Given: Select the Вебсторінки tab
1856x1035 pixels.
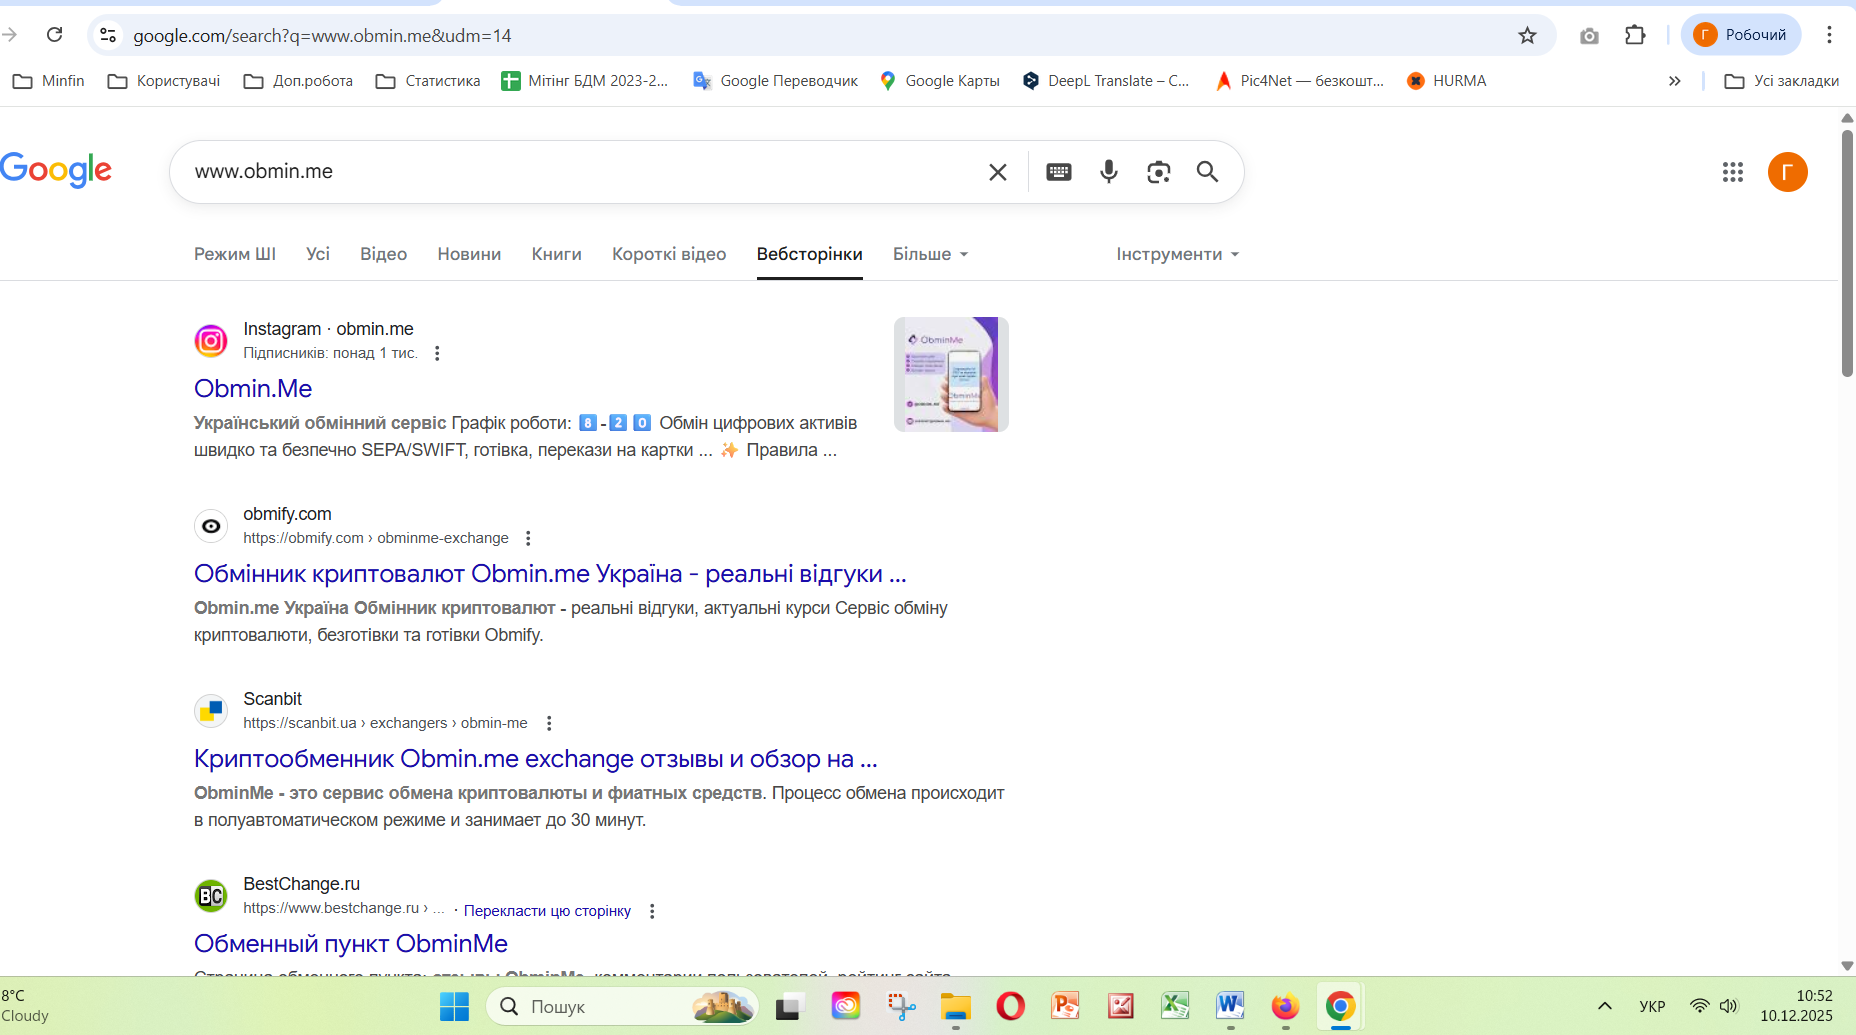Looking at the screenshot, I should pyautogui.click(x=810, y=254).
